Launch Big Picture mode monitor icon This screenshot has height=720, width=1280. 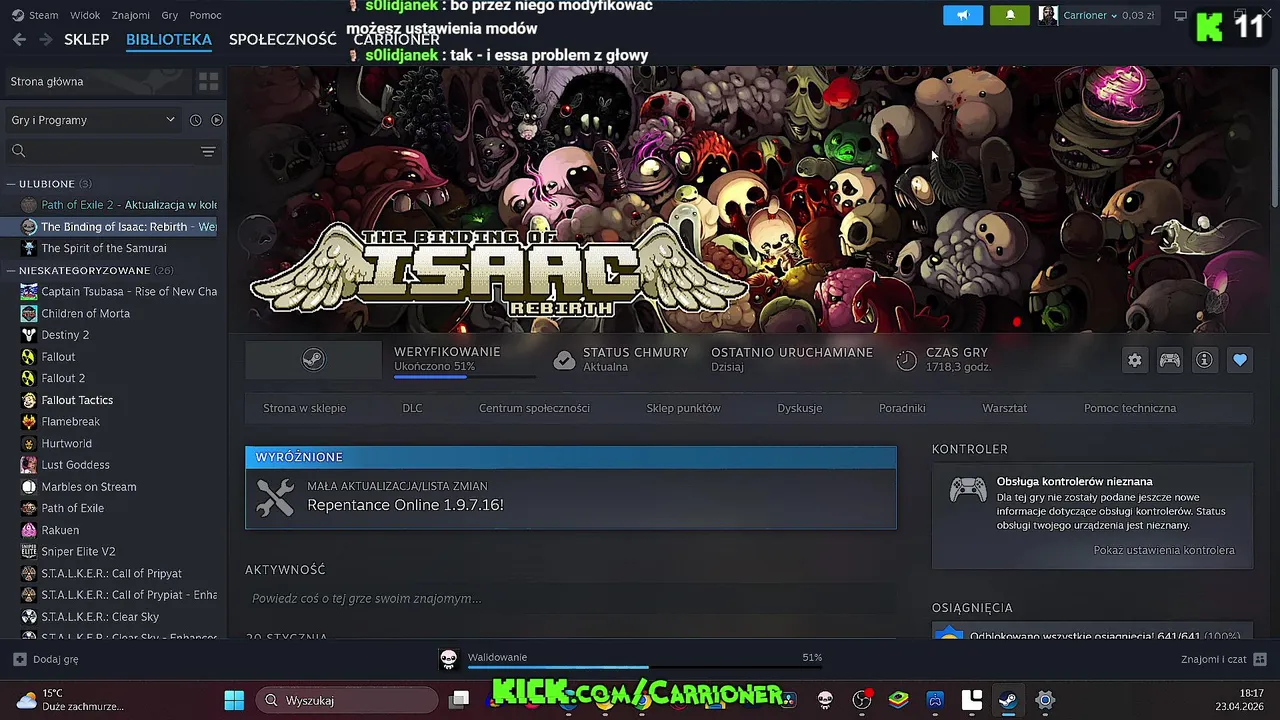[x=1180, y=15]
